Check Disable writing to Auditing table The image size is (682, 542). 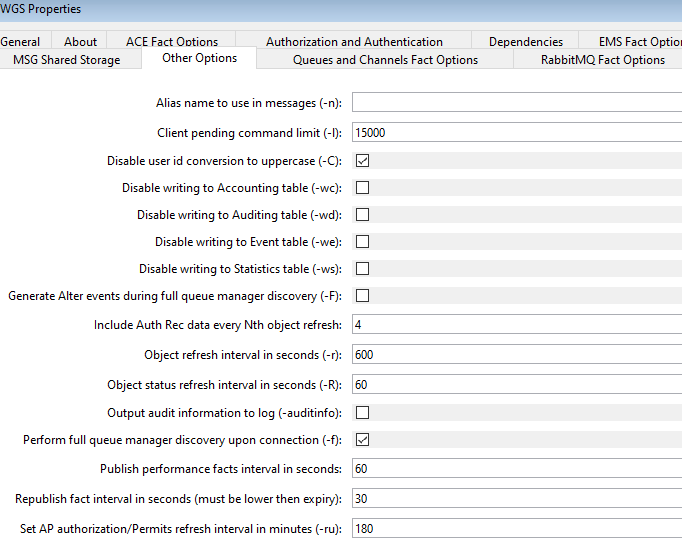(x=362, y=214)
